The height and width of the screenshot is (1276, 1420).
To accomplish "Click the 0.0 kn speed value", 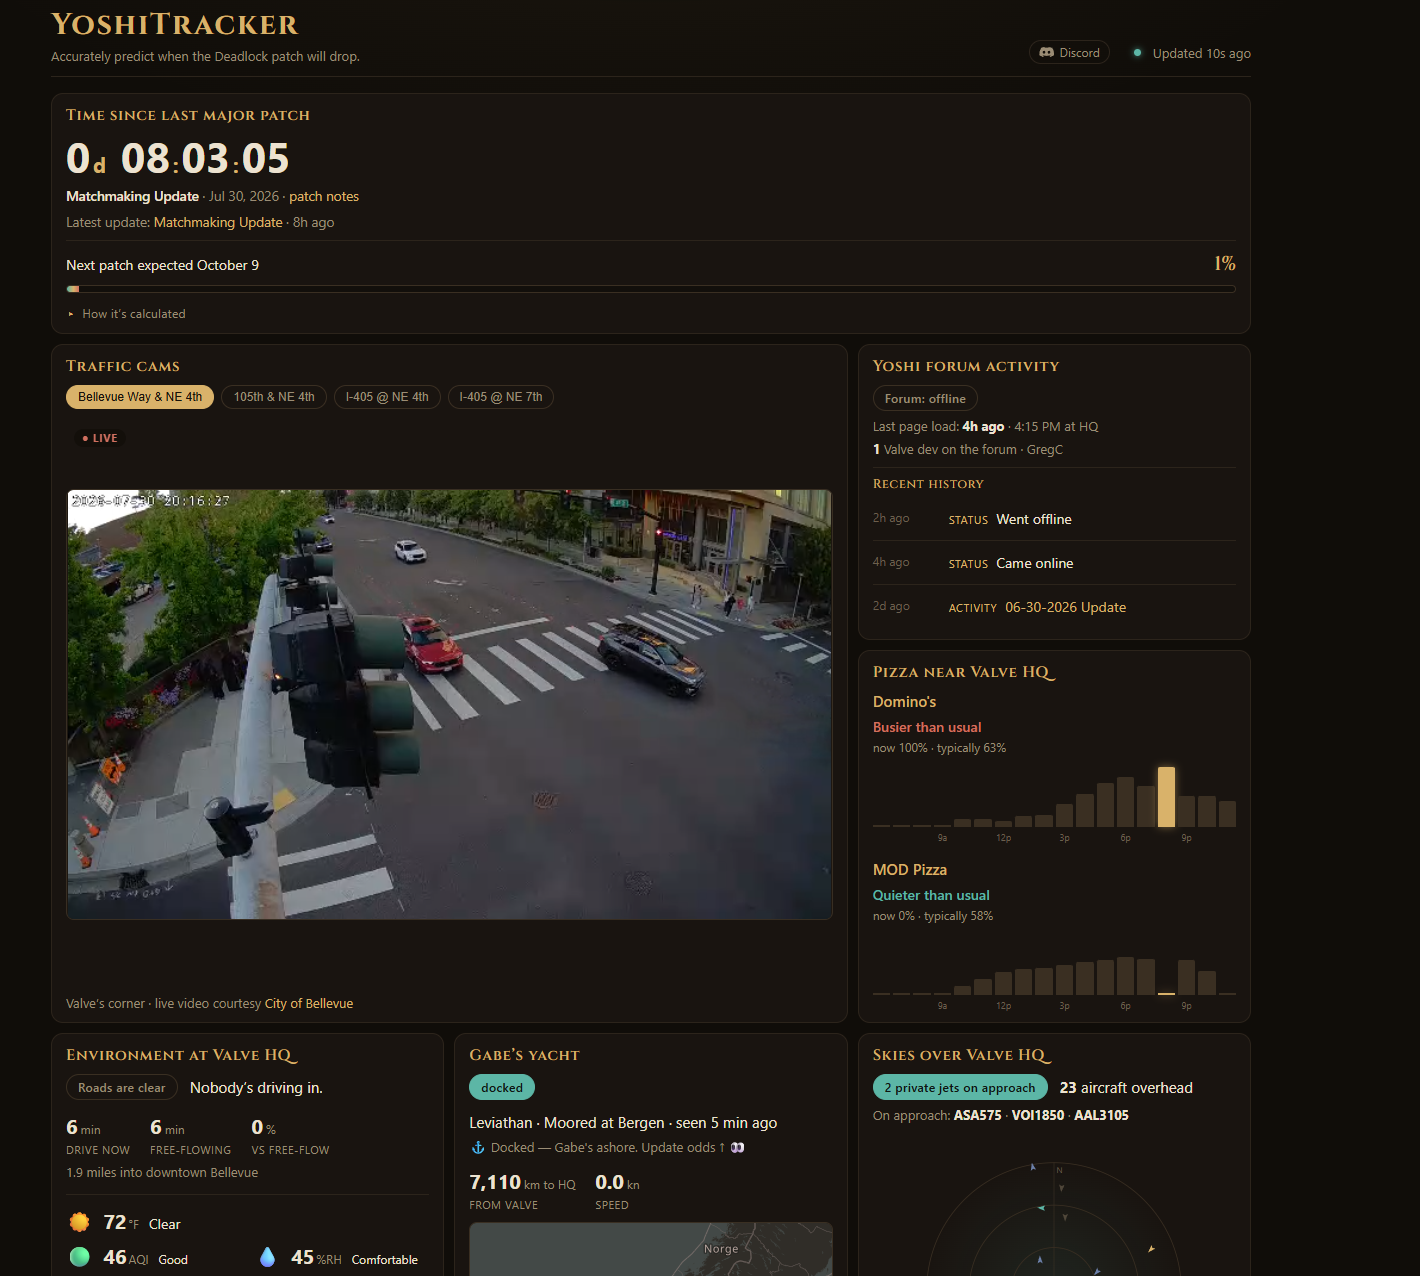I will point(617,1183).
